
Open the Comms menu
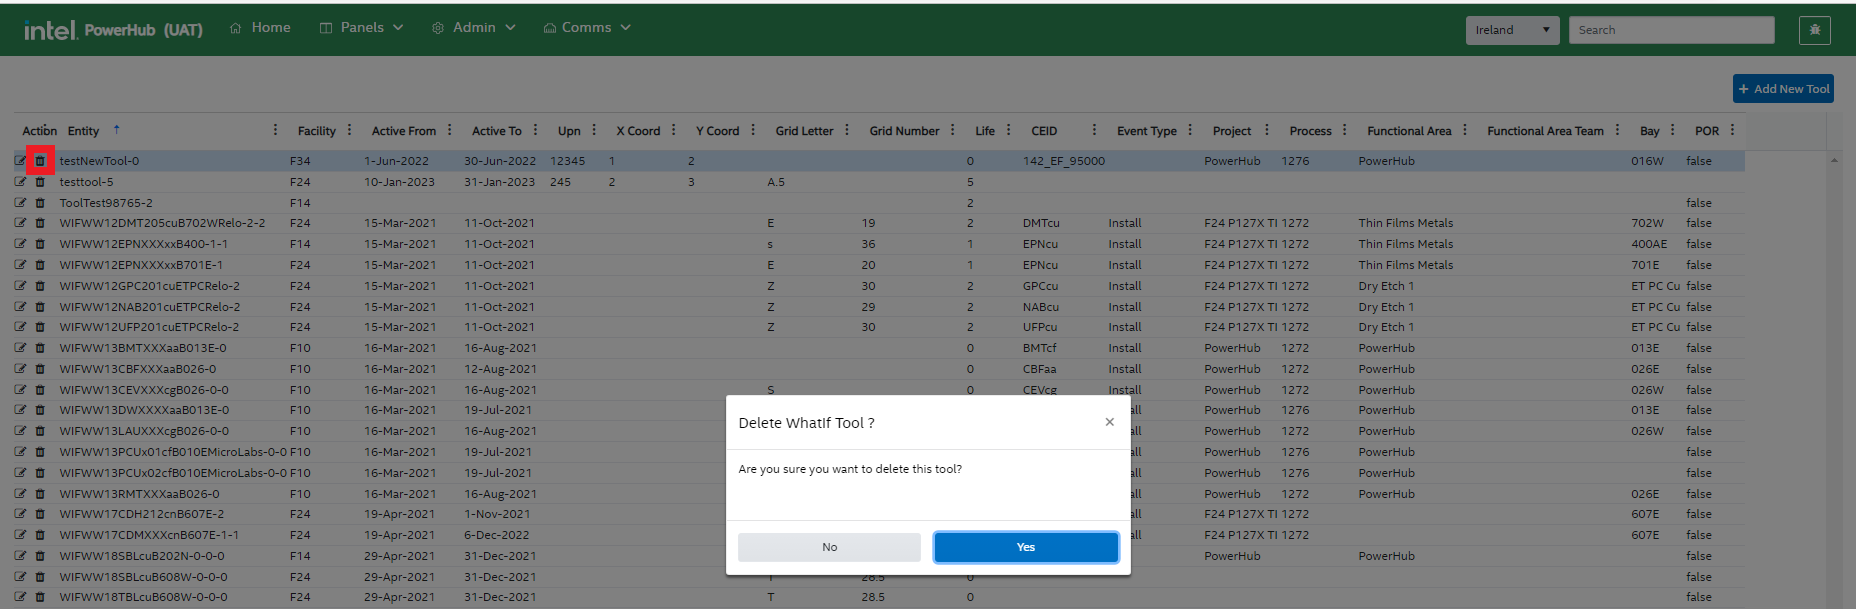pyautogui.click(x=587, y=28)
